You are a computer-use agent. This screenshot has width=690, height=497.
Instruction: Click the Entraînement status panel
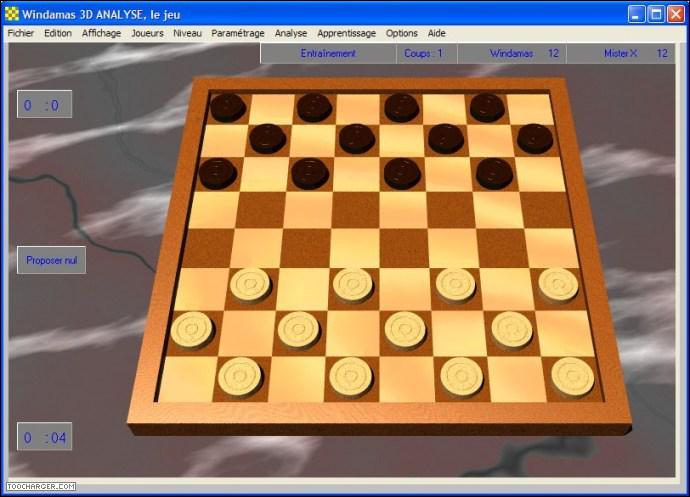coord(328,54)
